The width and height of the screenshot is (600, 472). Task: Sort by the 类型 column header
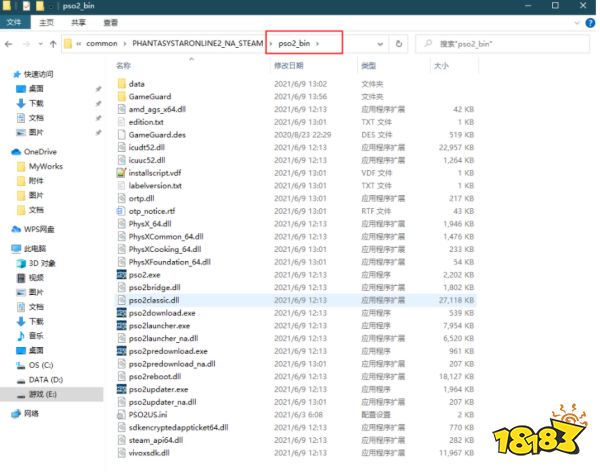coord(368,66)
